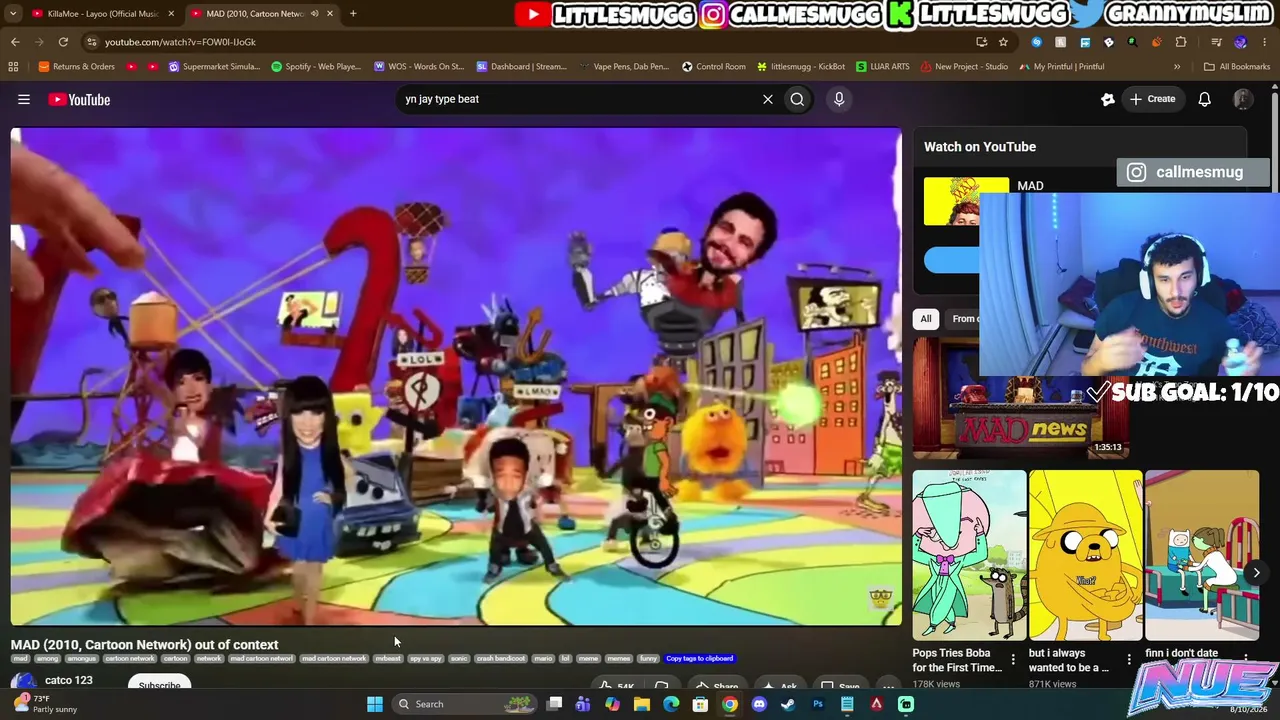Image resolution: width=1280 pixels, height=720 pixels.
Task: Click the mrbeast video tag
Action: (x=388, y=659)
